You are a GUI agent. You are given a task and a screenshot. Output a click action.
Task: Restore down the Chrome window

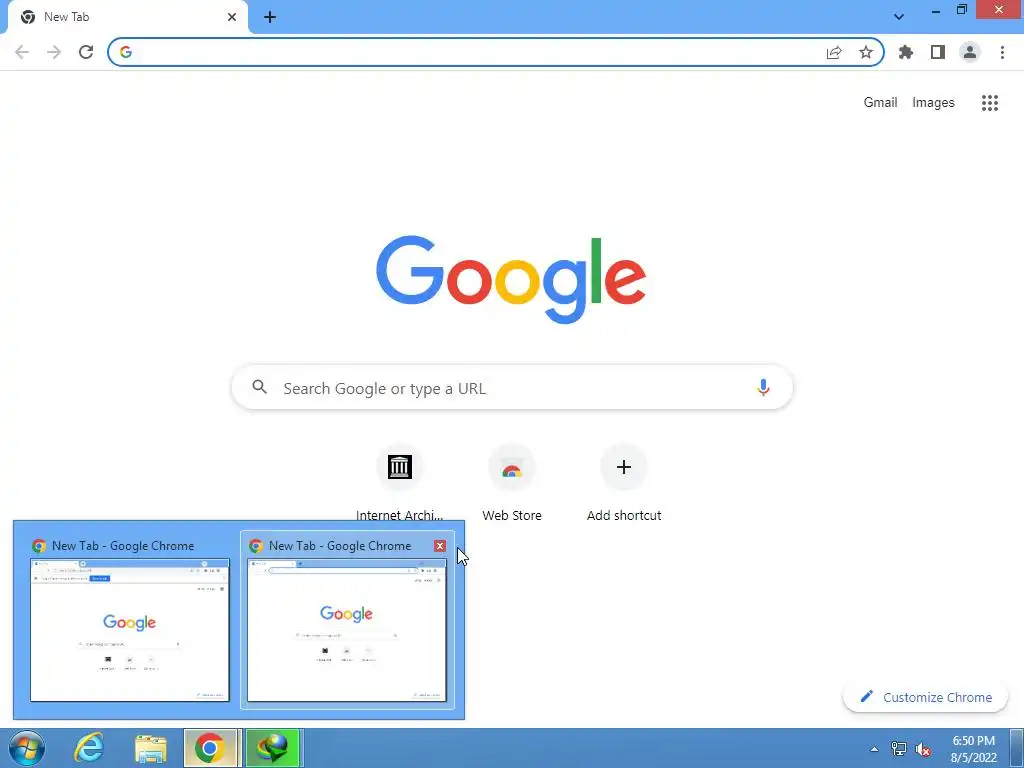point(961,10)
